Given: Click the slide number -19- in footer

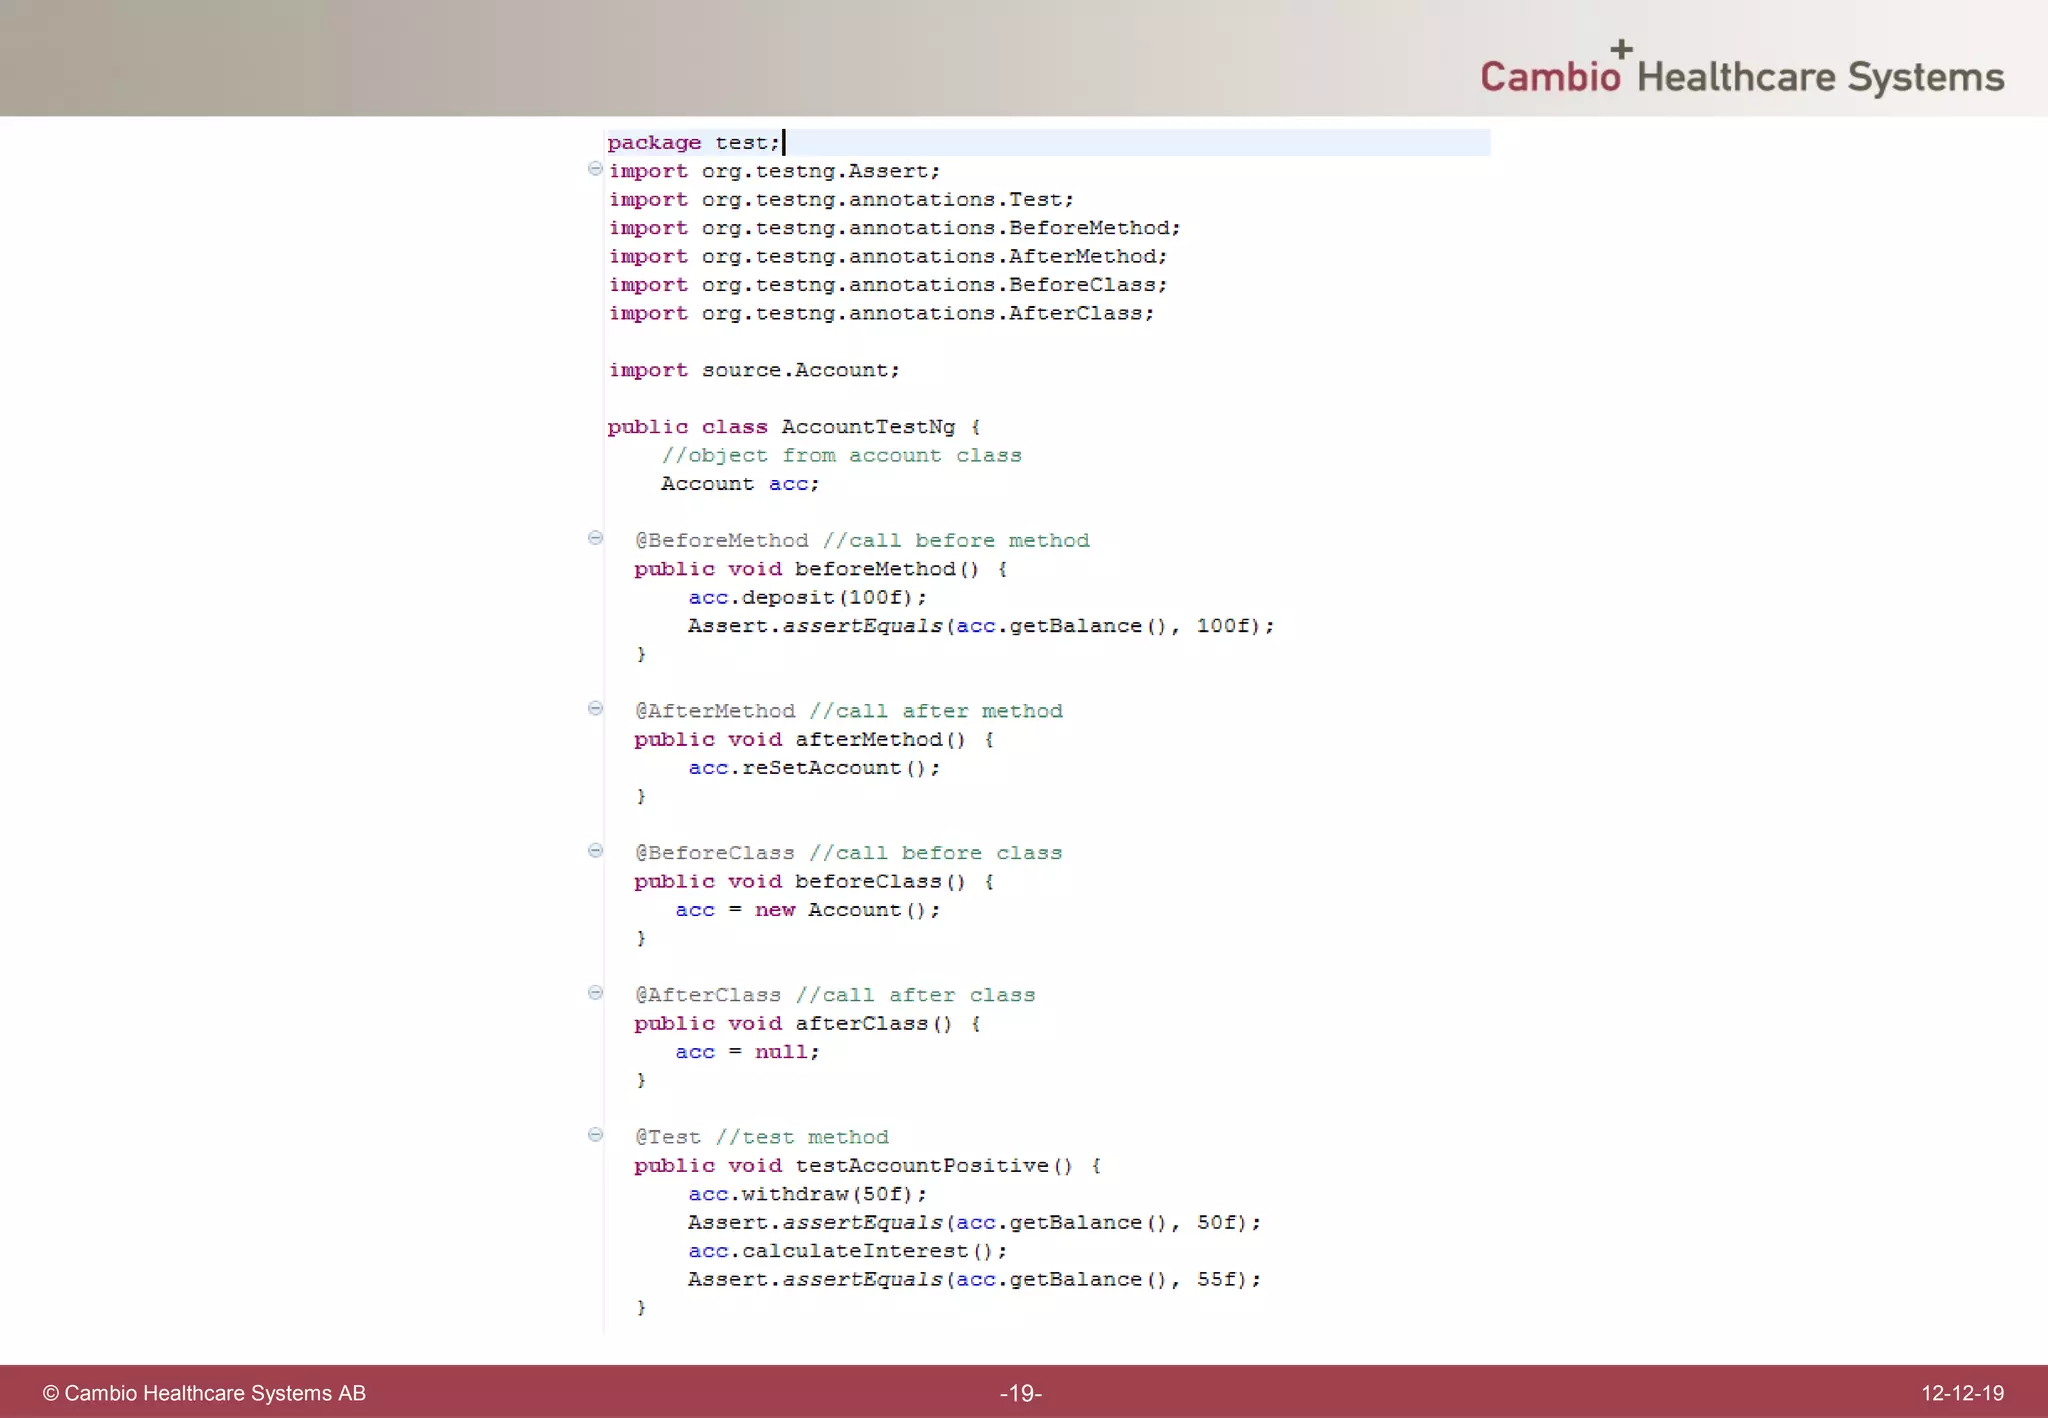Looking at the screenshot, I should pos(1020,1393).
